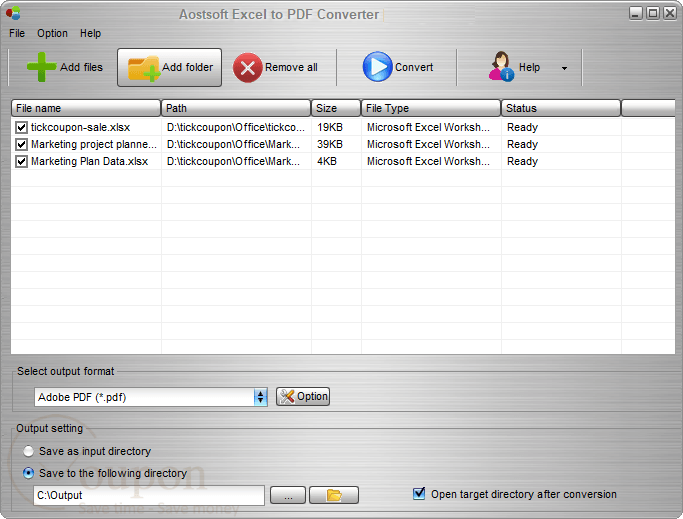The image size is (683, 519).
Task: Select Save to the following directory radio
Action: click(x=28, y=473)
